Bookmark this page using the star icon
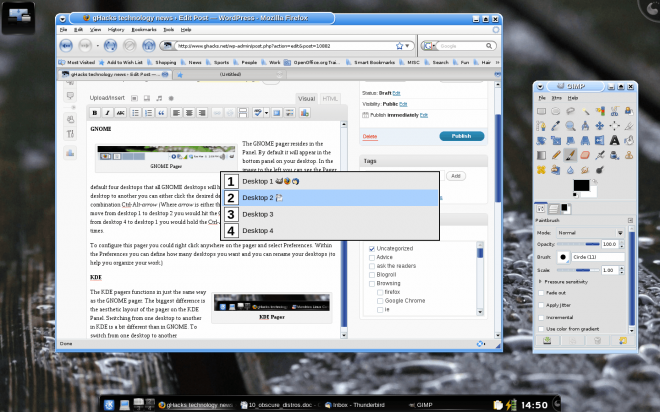Viewport: 660px width, 412px height. (x=397, y=46)
